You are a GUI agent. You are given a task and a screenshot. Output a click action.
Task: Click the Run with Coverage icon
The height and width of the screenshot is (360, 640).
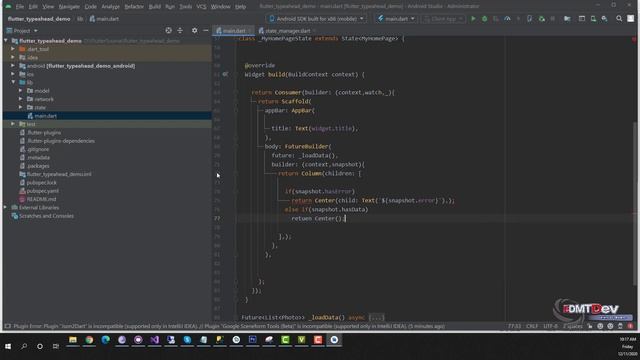coord(496,19)
